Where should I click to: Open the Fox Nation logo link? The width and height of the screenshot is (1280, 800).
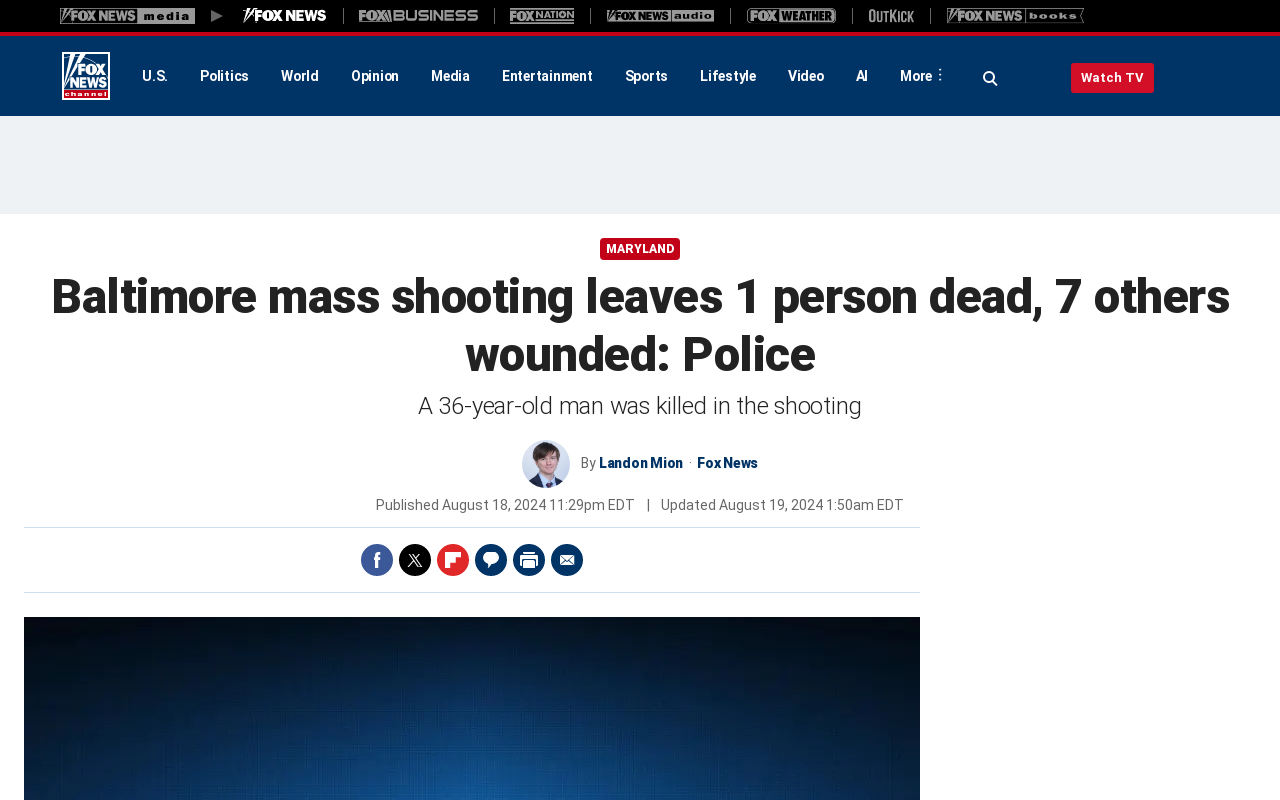(542, 16)
